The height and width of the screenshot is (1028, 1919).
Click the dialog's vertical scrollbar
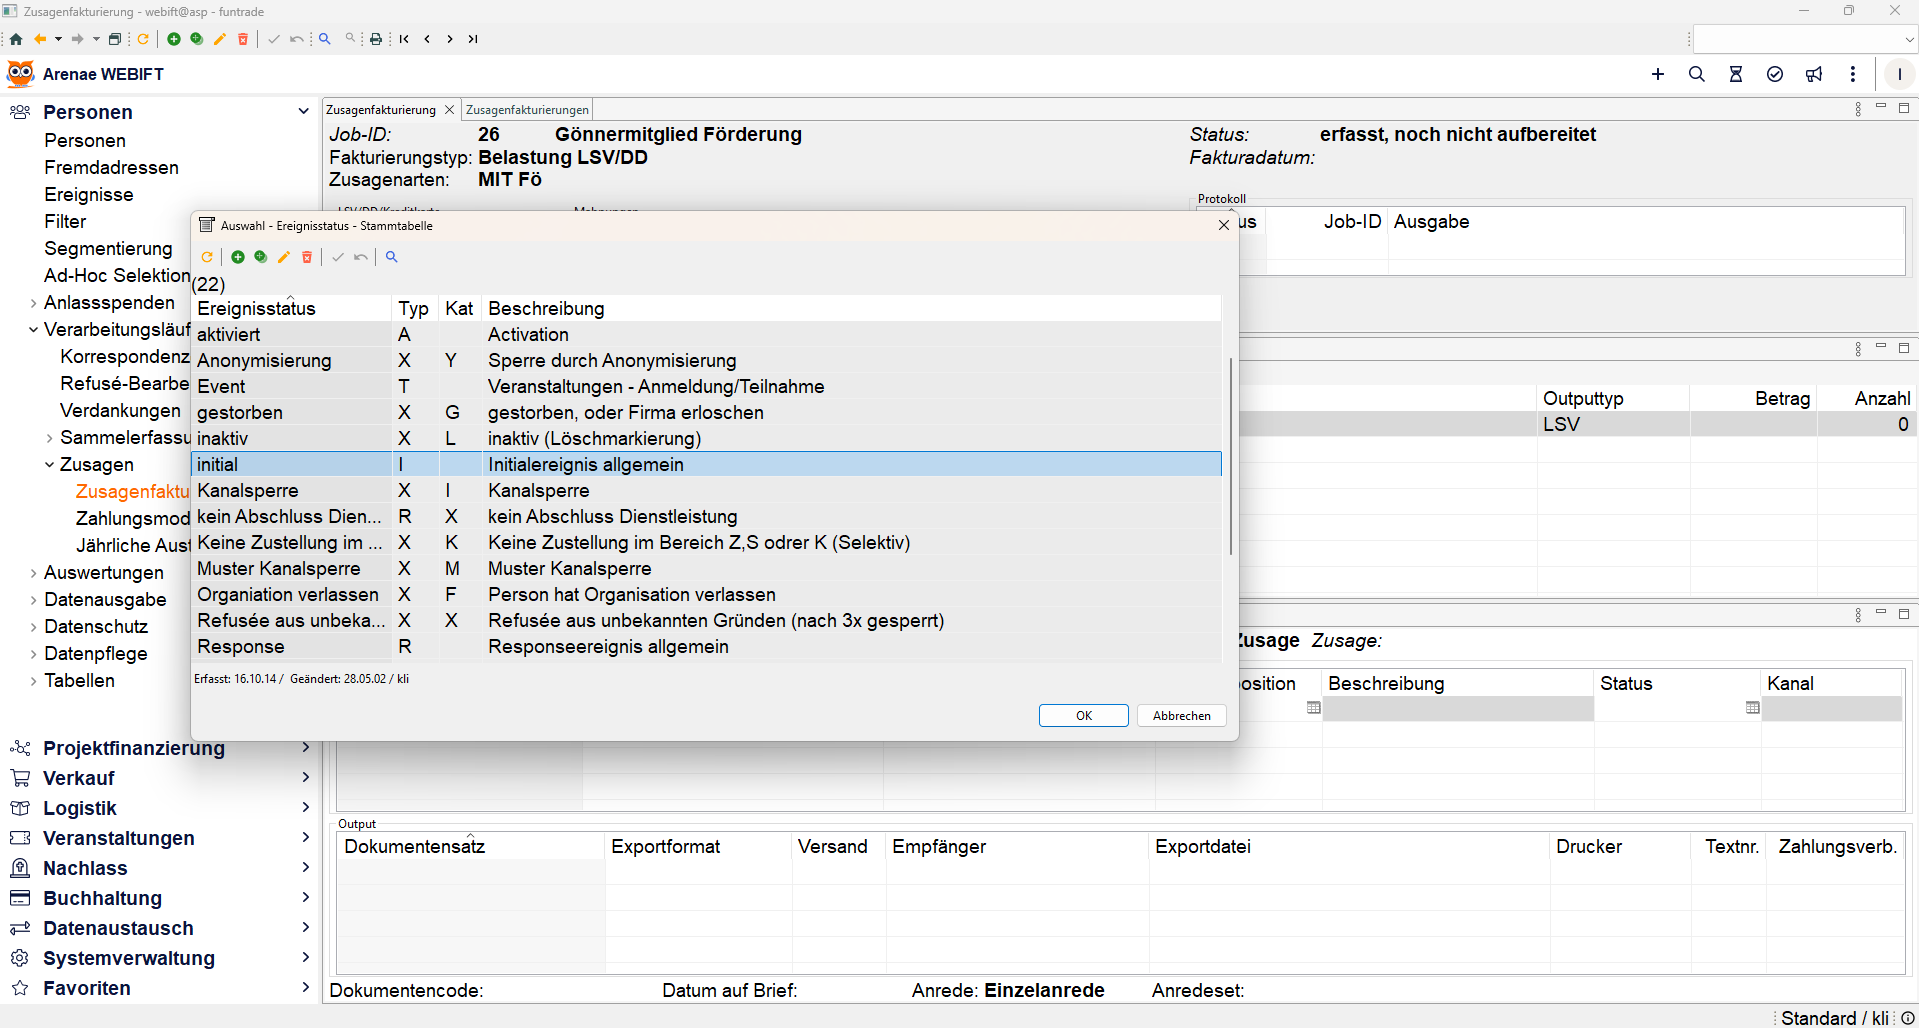coord(1230,455)
